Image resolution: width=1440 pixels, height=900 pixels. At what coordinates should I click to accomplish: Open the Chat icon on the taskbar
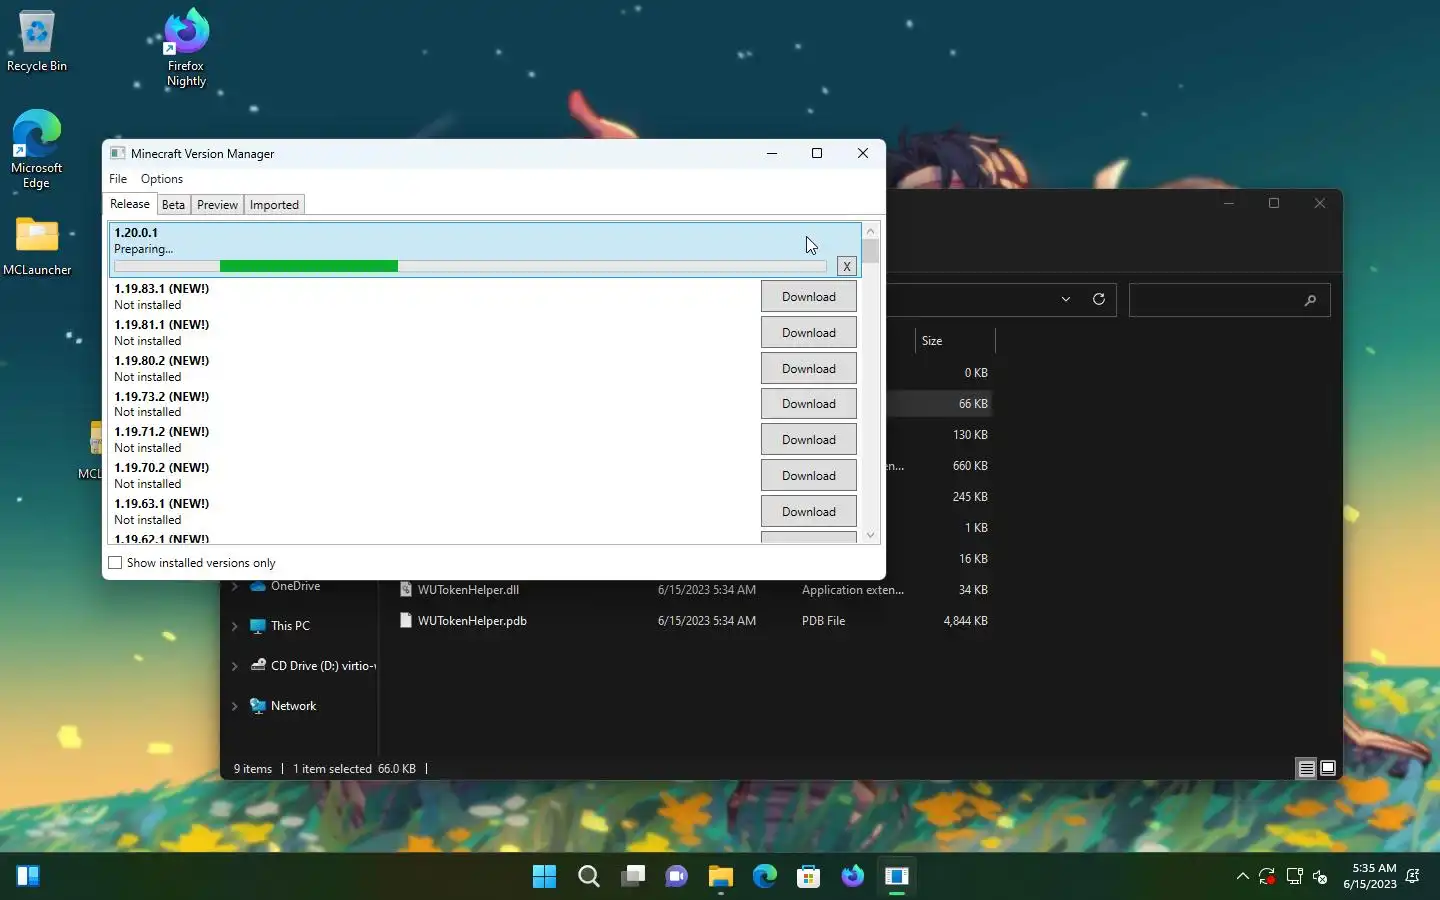point(677,877)
